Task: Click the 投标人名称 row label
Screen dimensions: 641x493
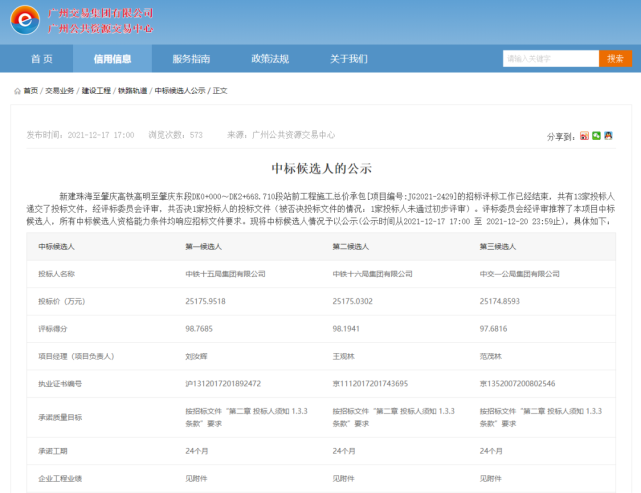Action: [56, 274]
